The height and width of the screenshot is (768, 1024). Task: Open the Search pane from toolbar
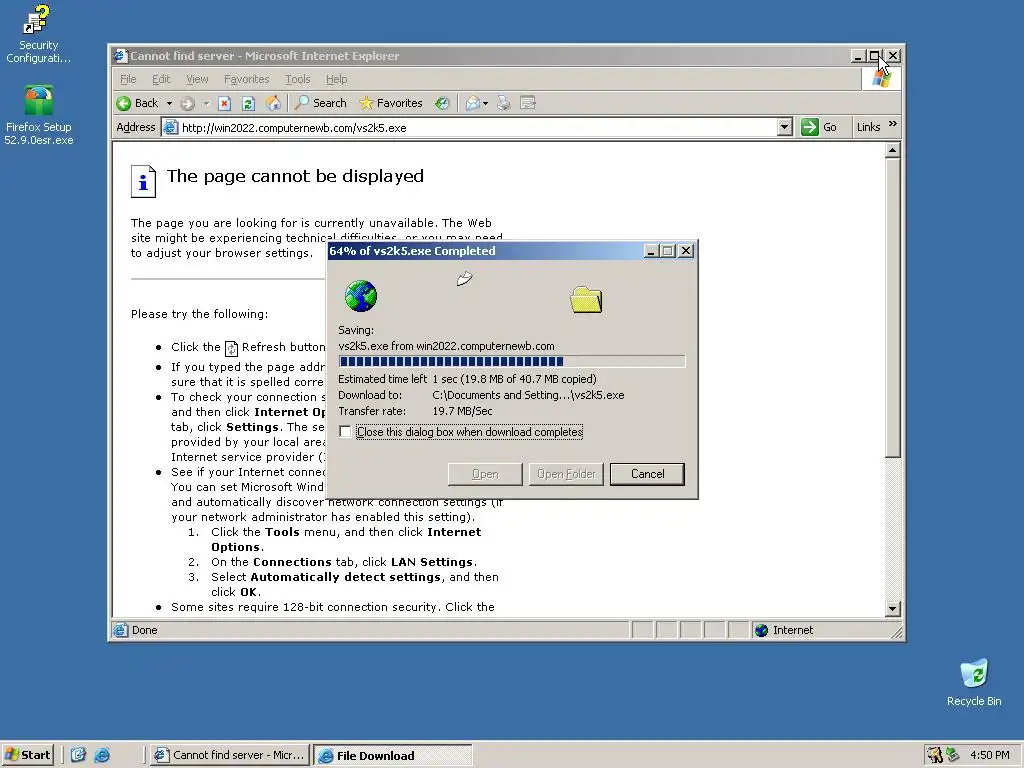point(321,103)
